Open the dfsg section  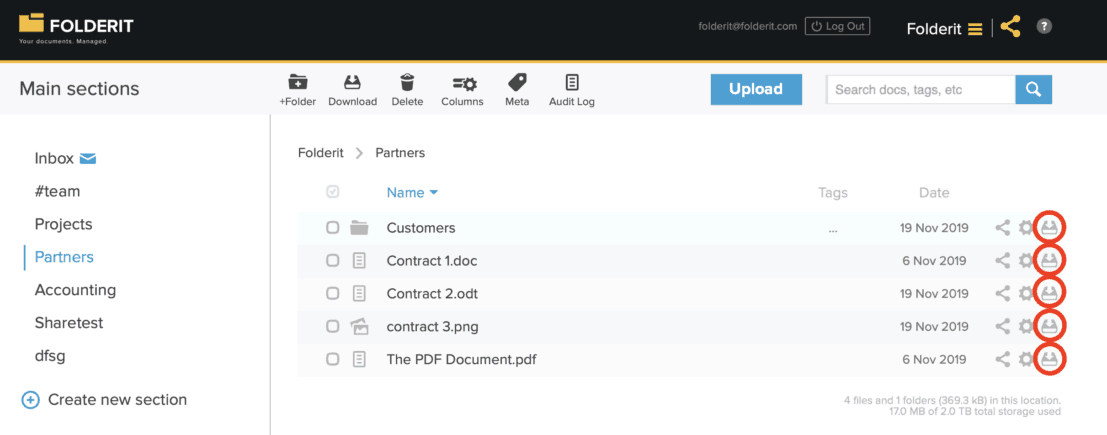click(x=49, y=356)
